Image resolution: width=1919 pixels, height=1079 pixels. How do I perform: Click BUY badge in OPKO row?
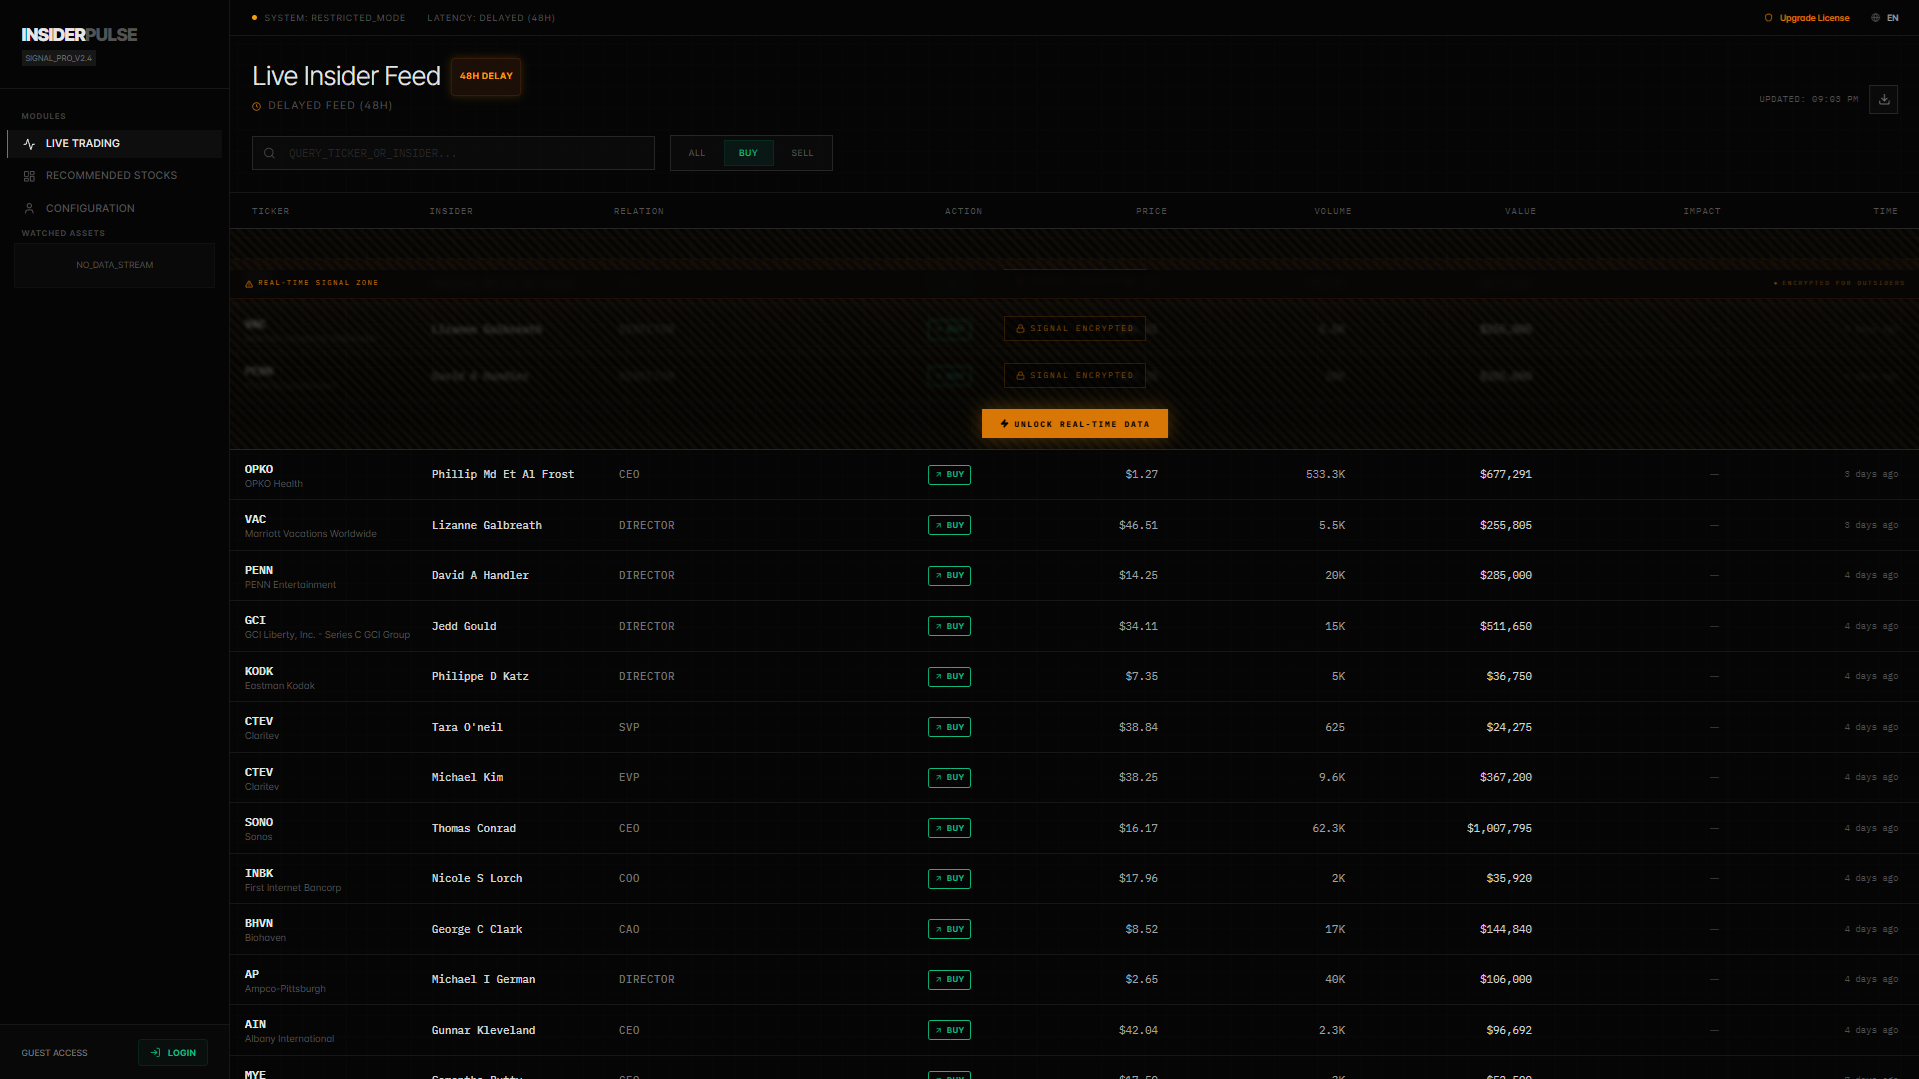949,475
